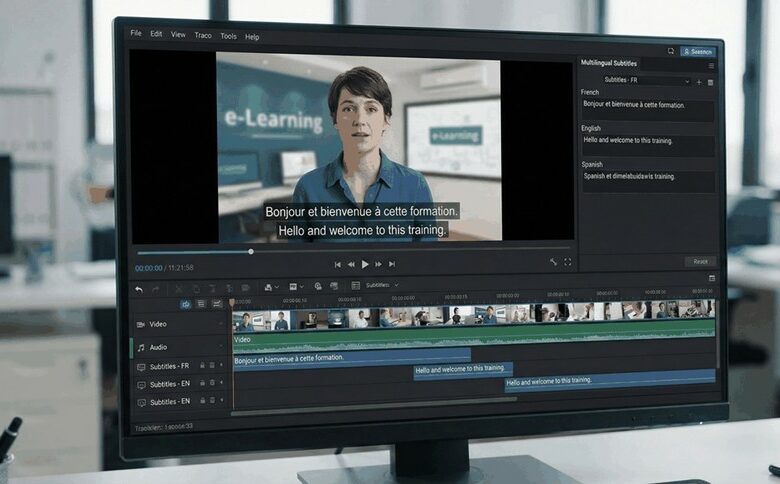Screen dimensions: 780x484
Task: Add a subtitle track with the plus icon
Action: [x=699, y=82]
